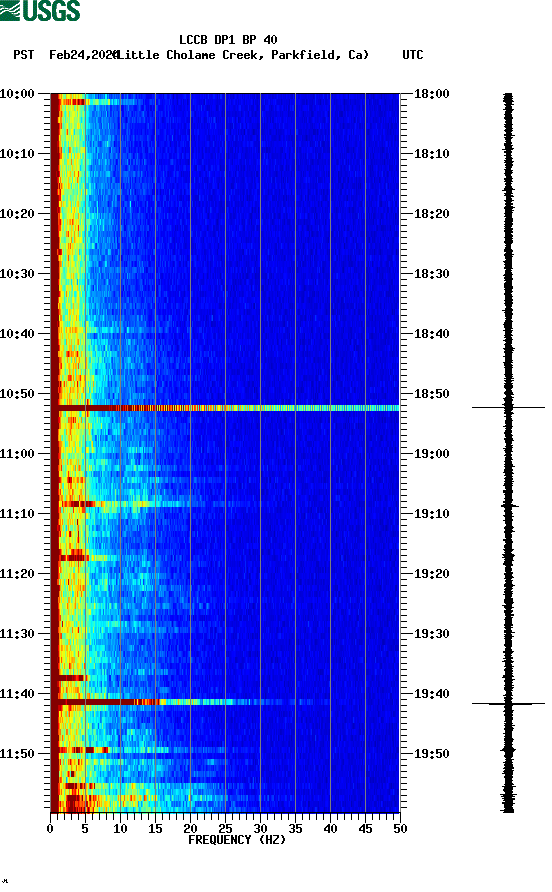Click the '11:40' PST time label
The height and width of the screenshot is (892, 552).
[x=17, y=694]
